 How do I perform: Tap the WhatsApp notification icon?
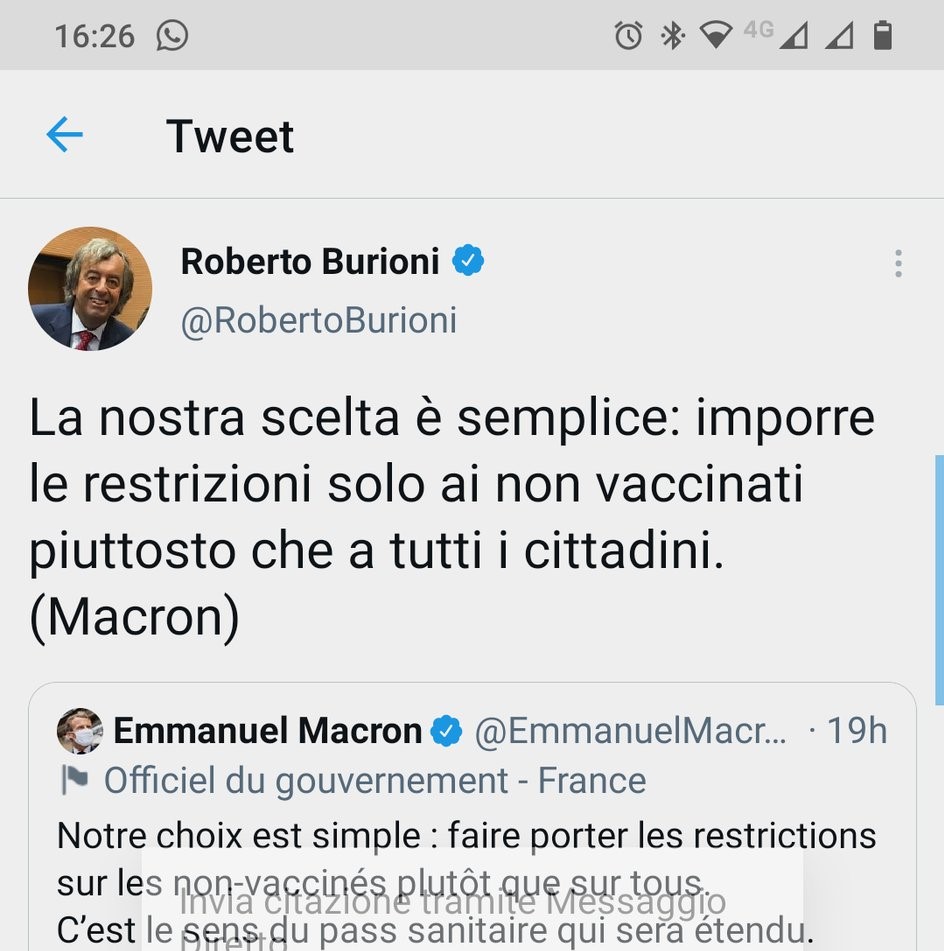point(172,36)
